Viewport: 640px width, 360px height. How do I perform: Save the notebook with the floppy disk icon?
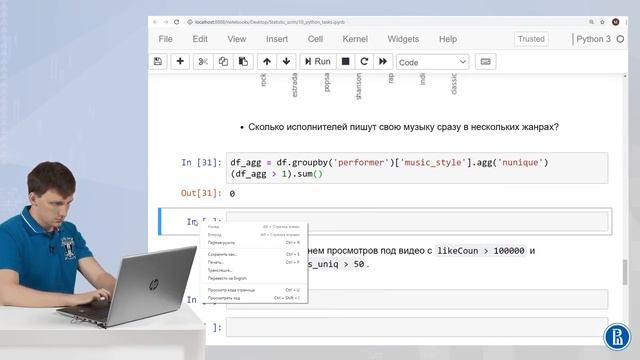pyautogui.click(x=158, y=62)
